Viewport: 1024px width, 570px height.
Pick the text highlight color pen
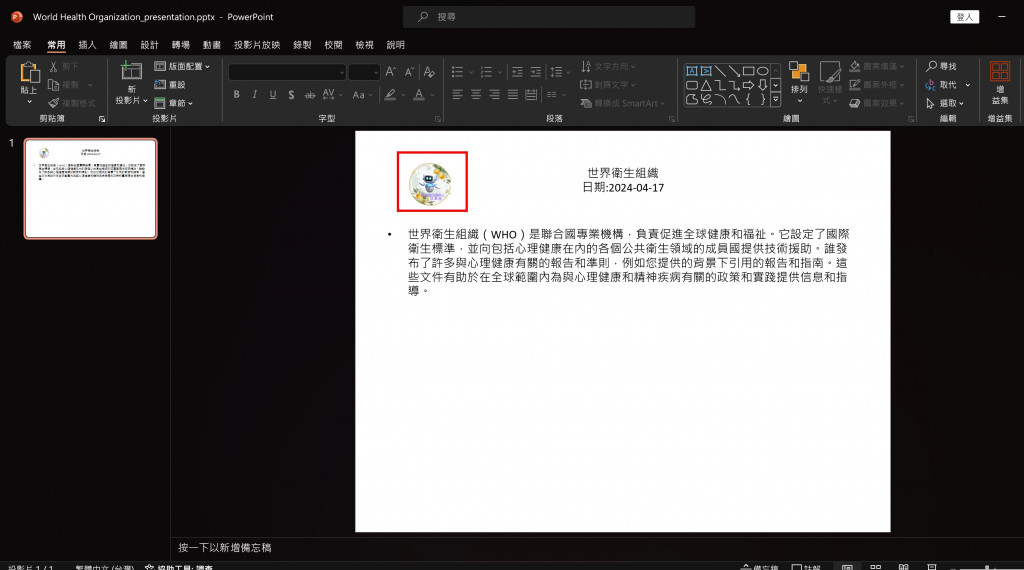pyautogui.click(x=390, y=95)
